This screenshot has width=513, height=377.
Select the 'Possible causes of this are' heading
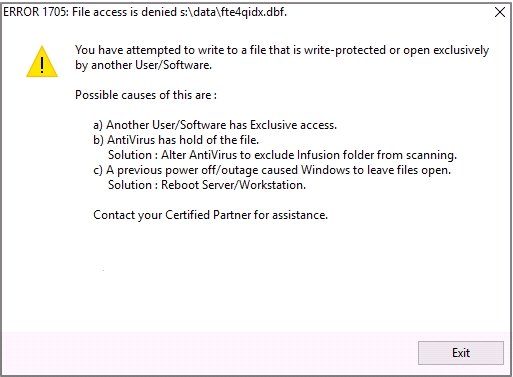146,95
